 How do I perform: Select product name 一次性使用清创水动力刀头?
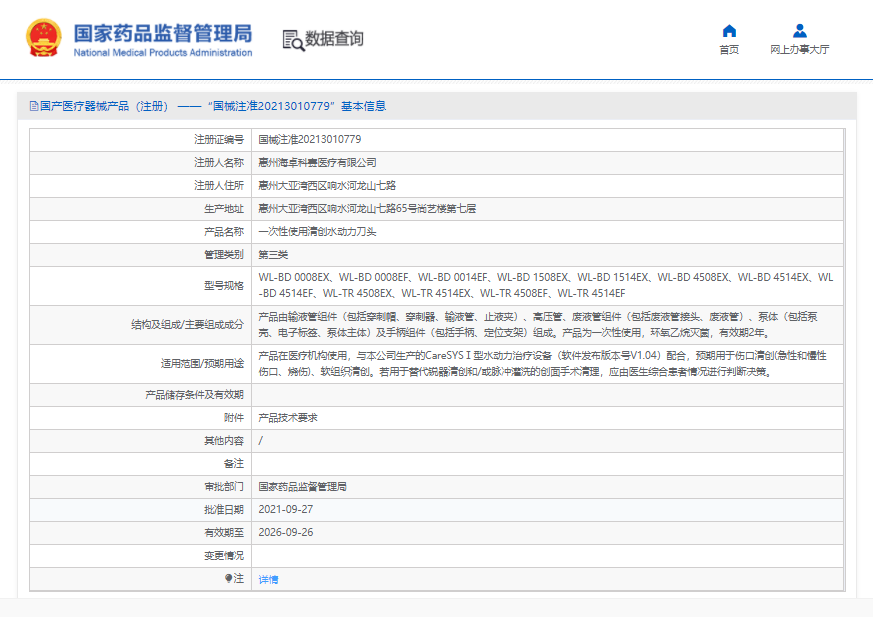point(317,232)
